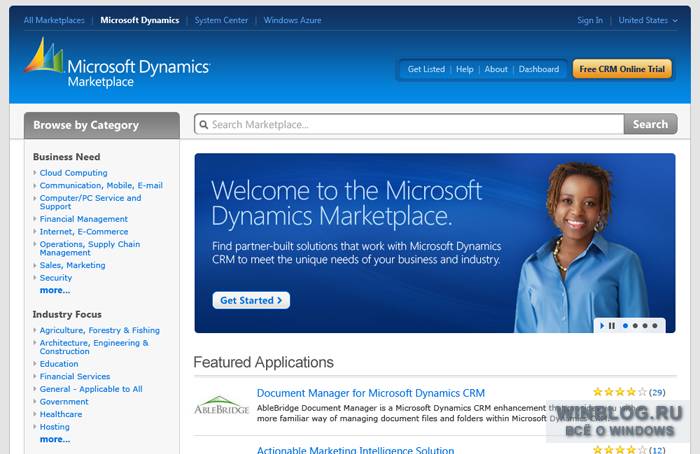This screenshot has height=454, width=700.
Task: Open Communication, Mobile, E-mail category
Action: click(101, 185)
